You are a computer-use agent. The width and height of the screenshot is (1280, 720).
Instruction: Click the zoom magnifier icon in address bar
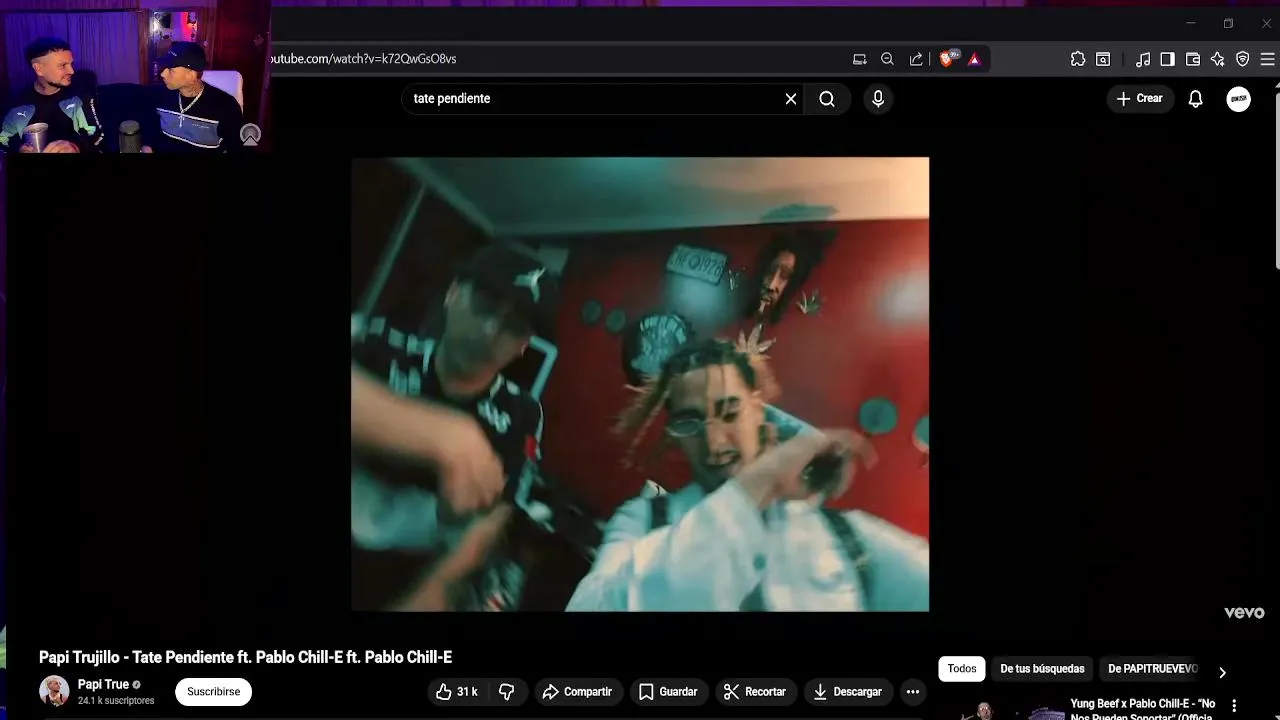click(x=887, y=59)
